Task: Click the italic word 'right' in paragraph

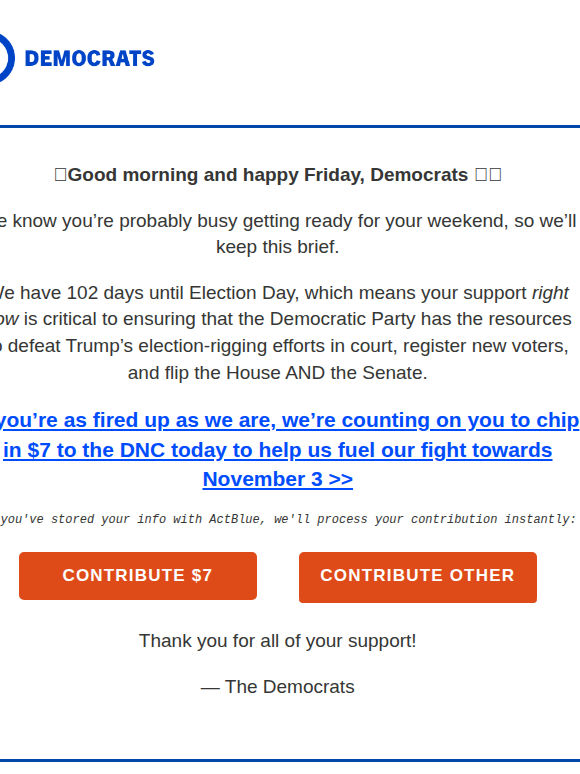Action: coord(550,293)
